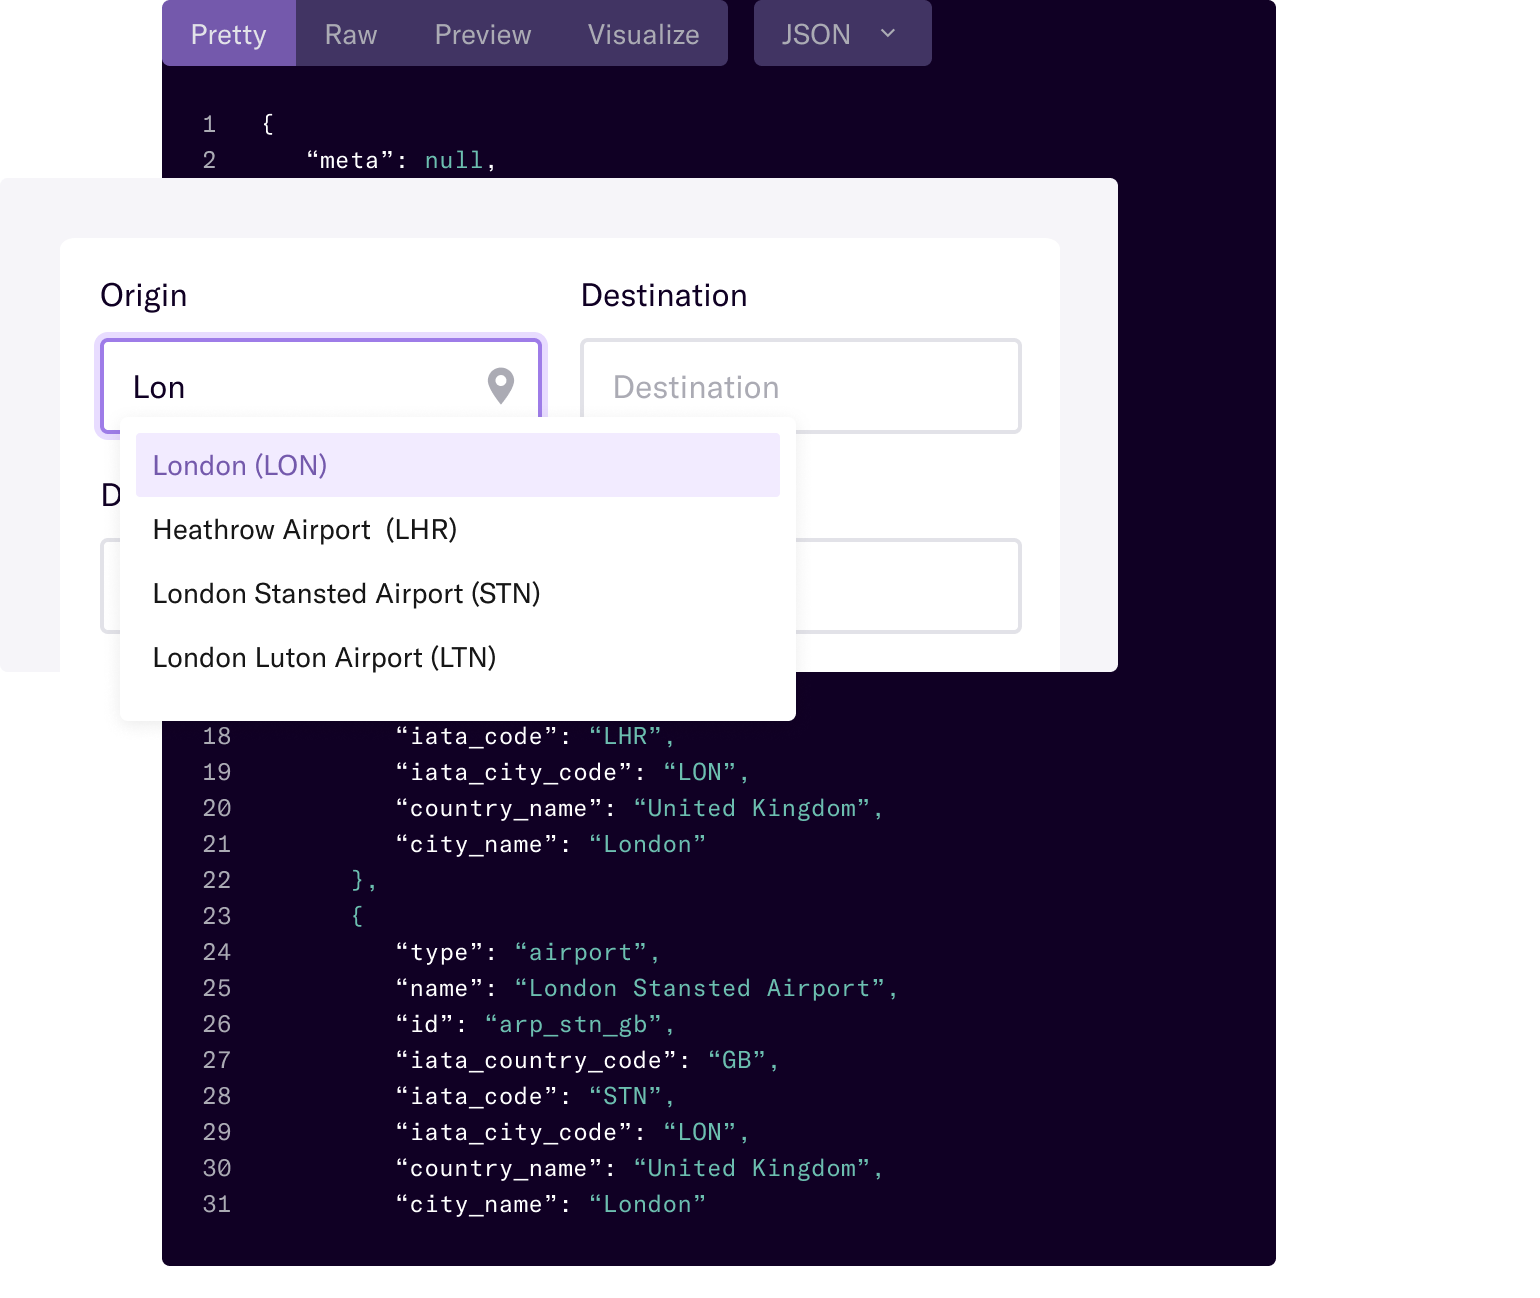
Task: Select the London Stansted Airport name string
Action: pos(704,987)
